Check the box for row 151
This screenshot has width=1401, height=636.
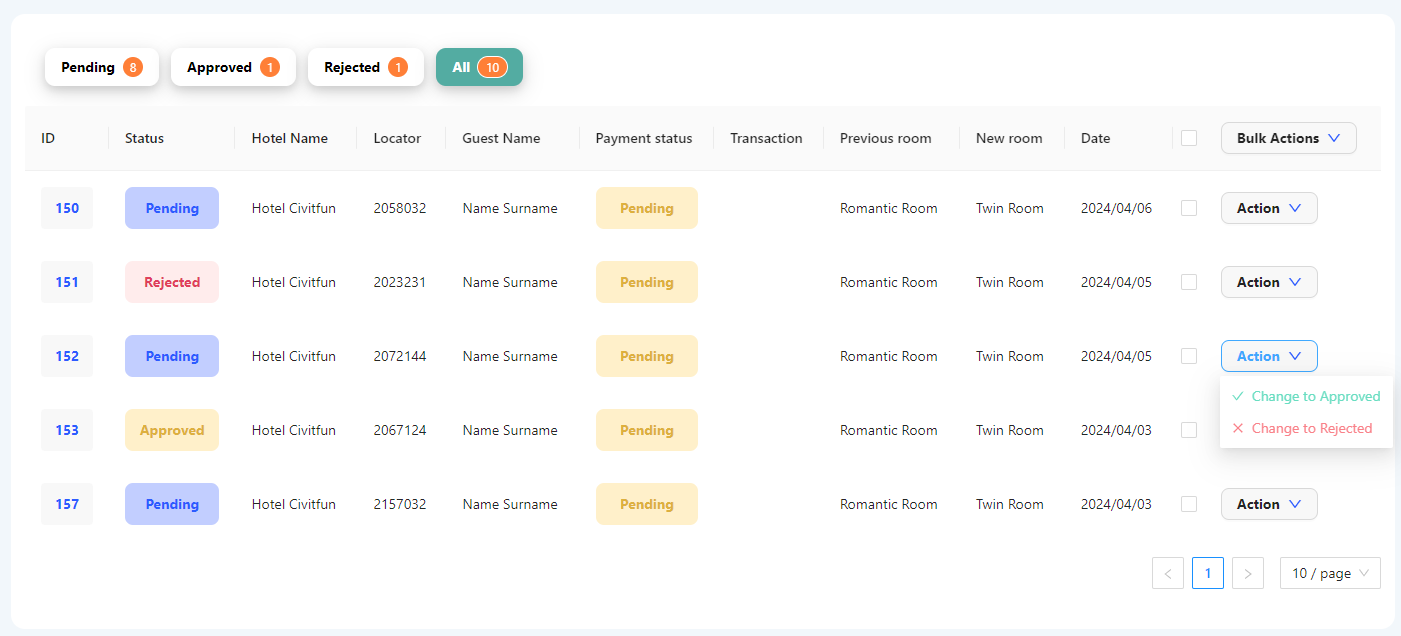[x=1189, y=282]
